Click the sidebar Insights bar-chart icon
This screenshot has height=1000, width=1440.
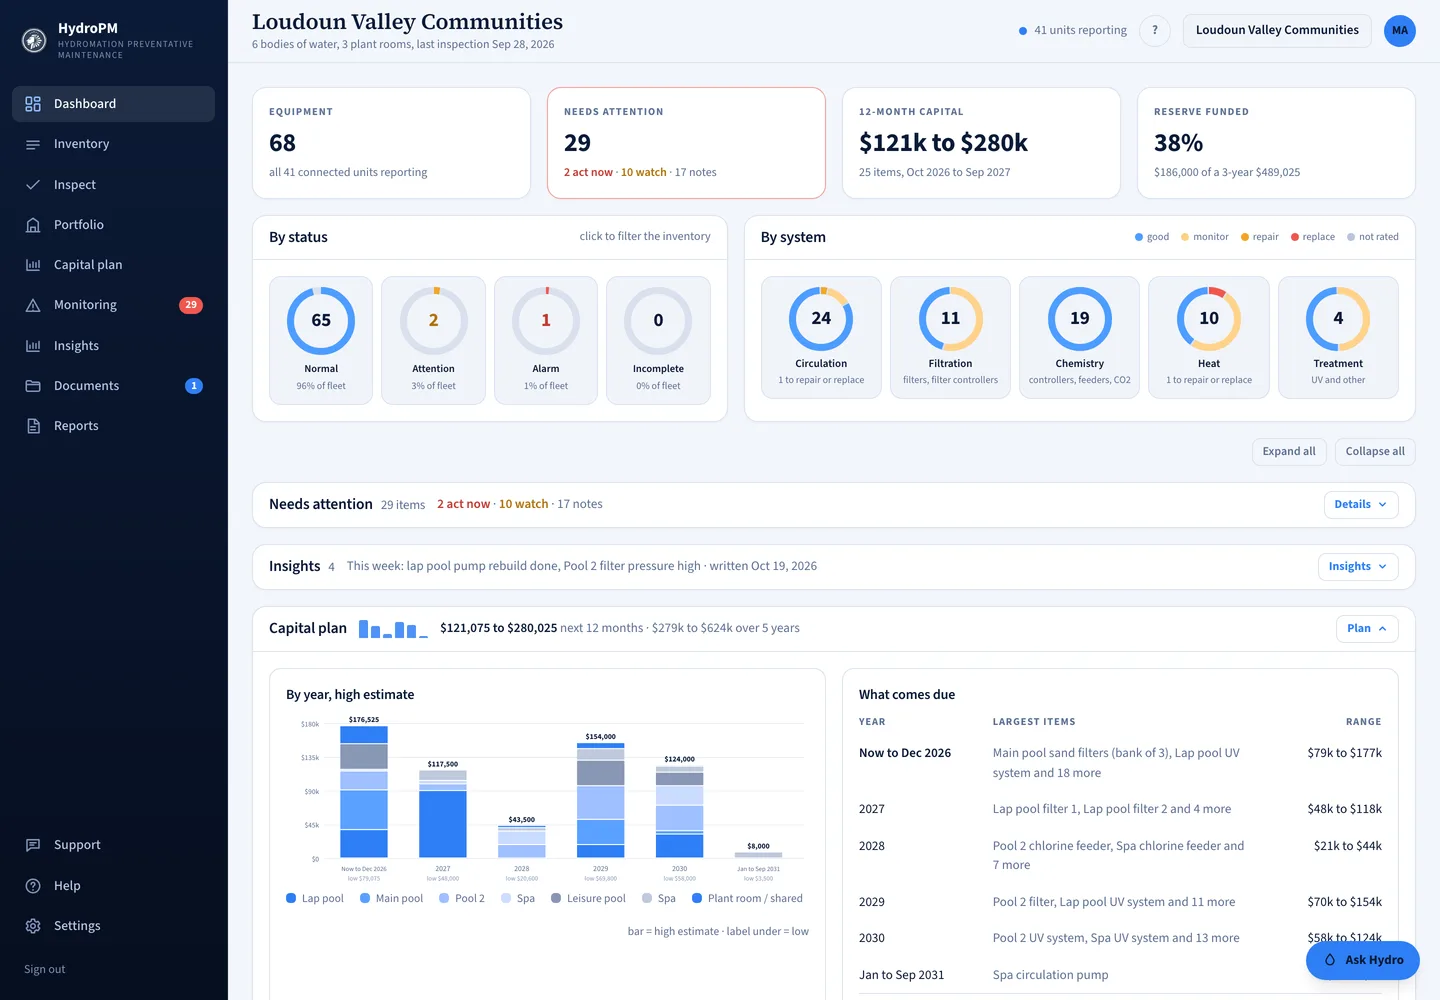click(x=33, y=346)
